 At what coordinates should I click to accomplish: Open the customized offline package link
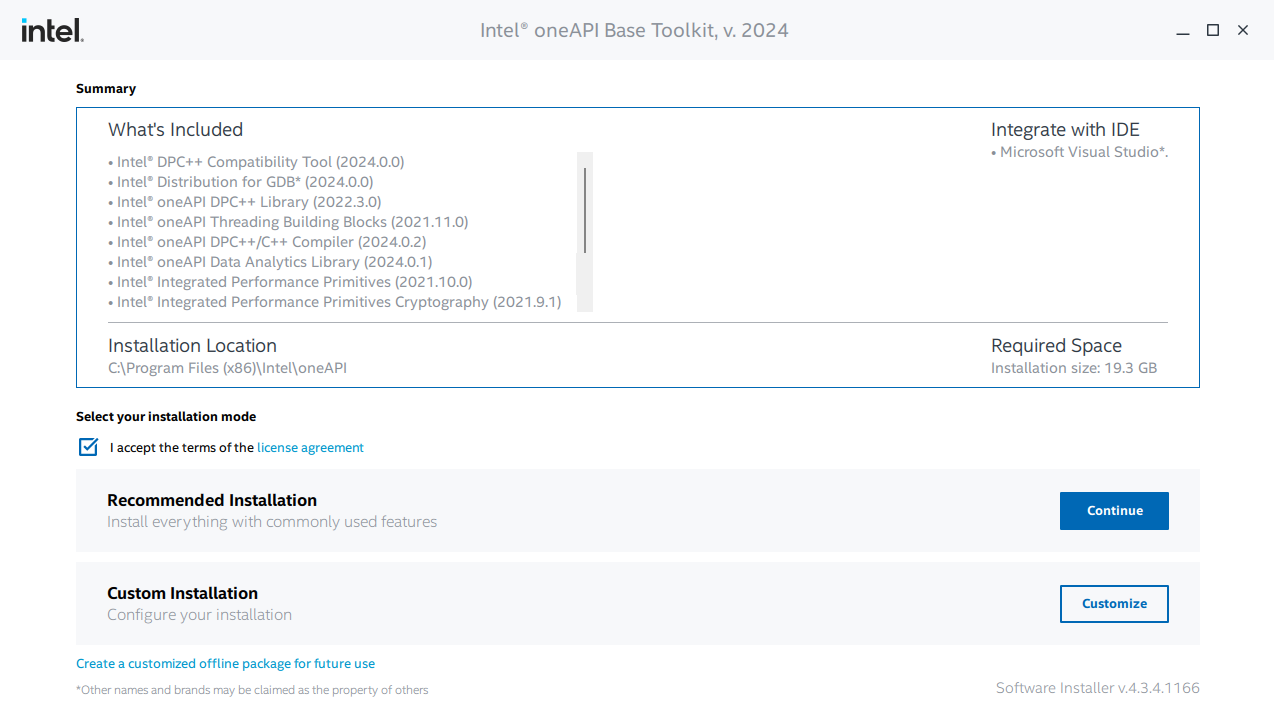tap(226, 664)
